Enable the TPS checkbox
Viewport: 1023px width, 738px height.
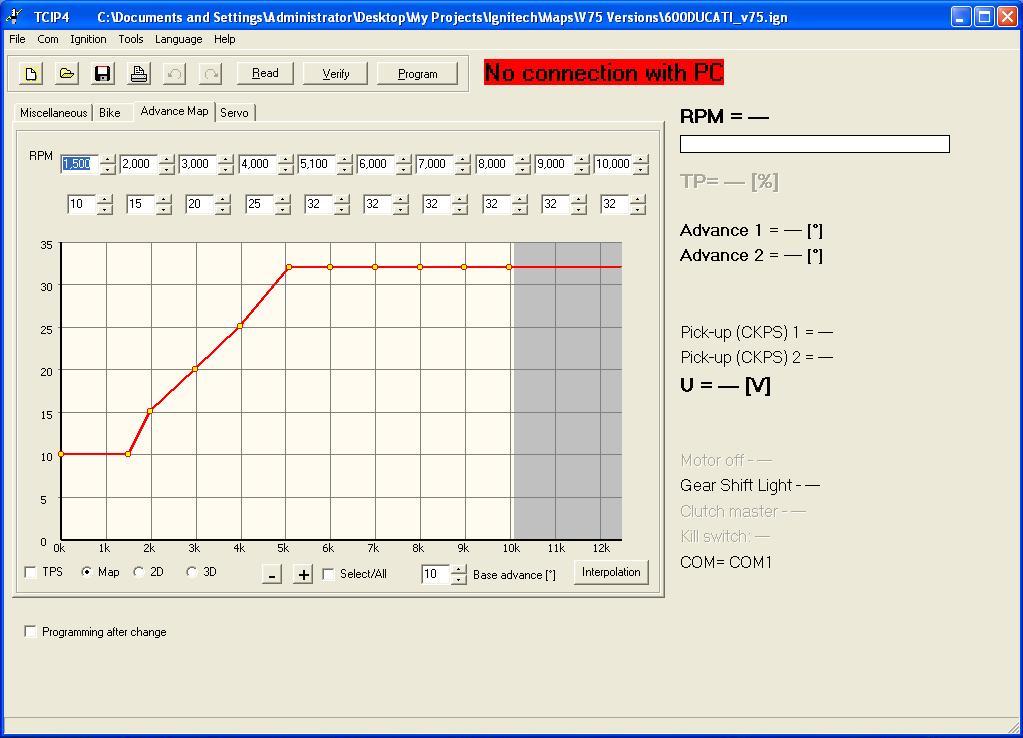(x=31, y=572)
